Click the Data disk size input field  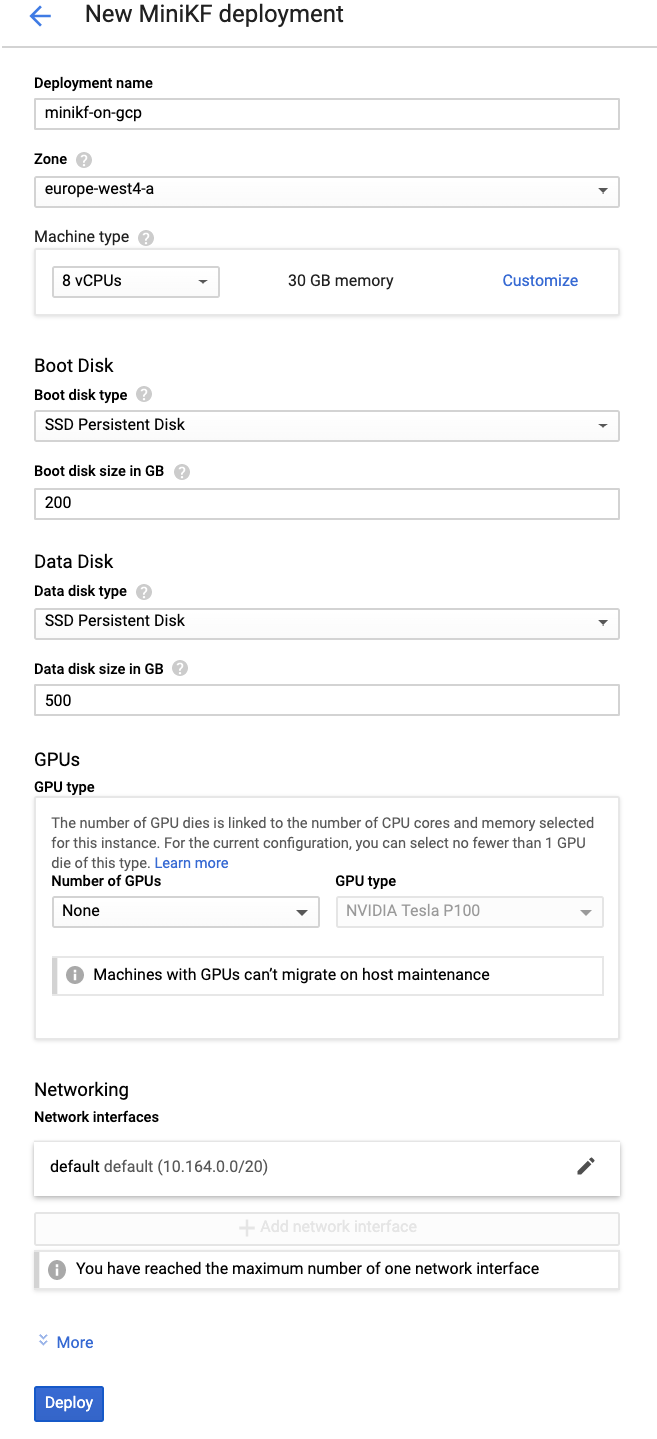(x=326, y=700)
